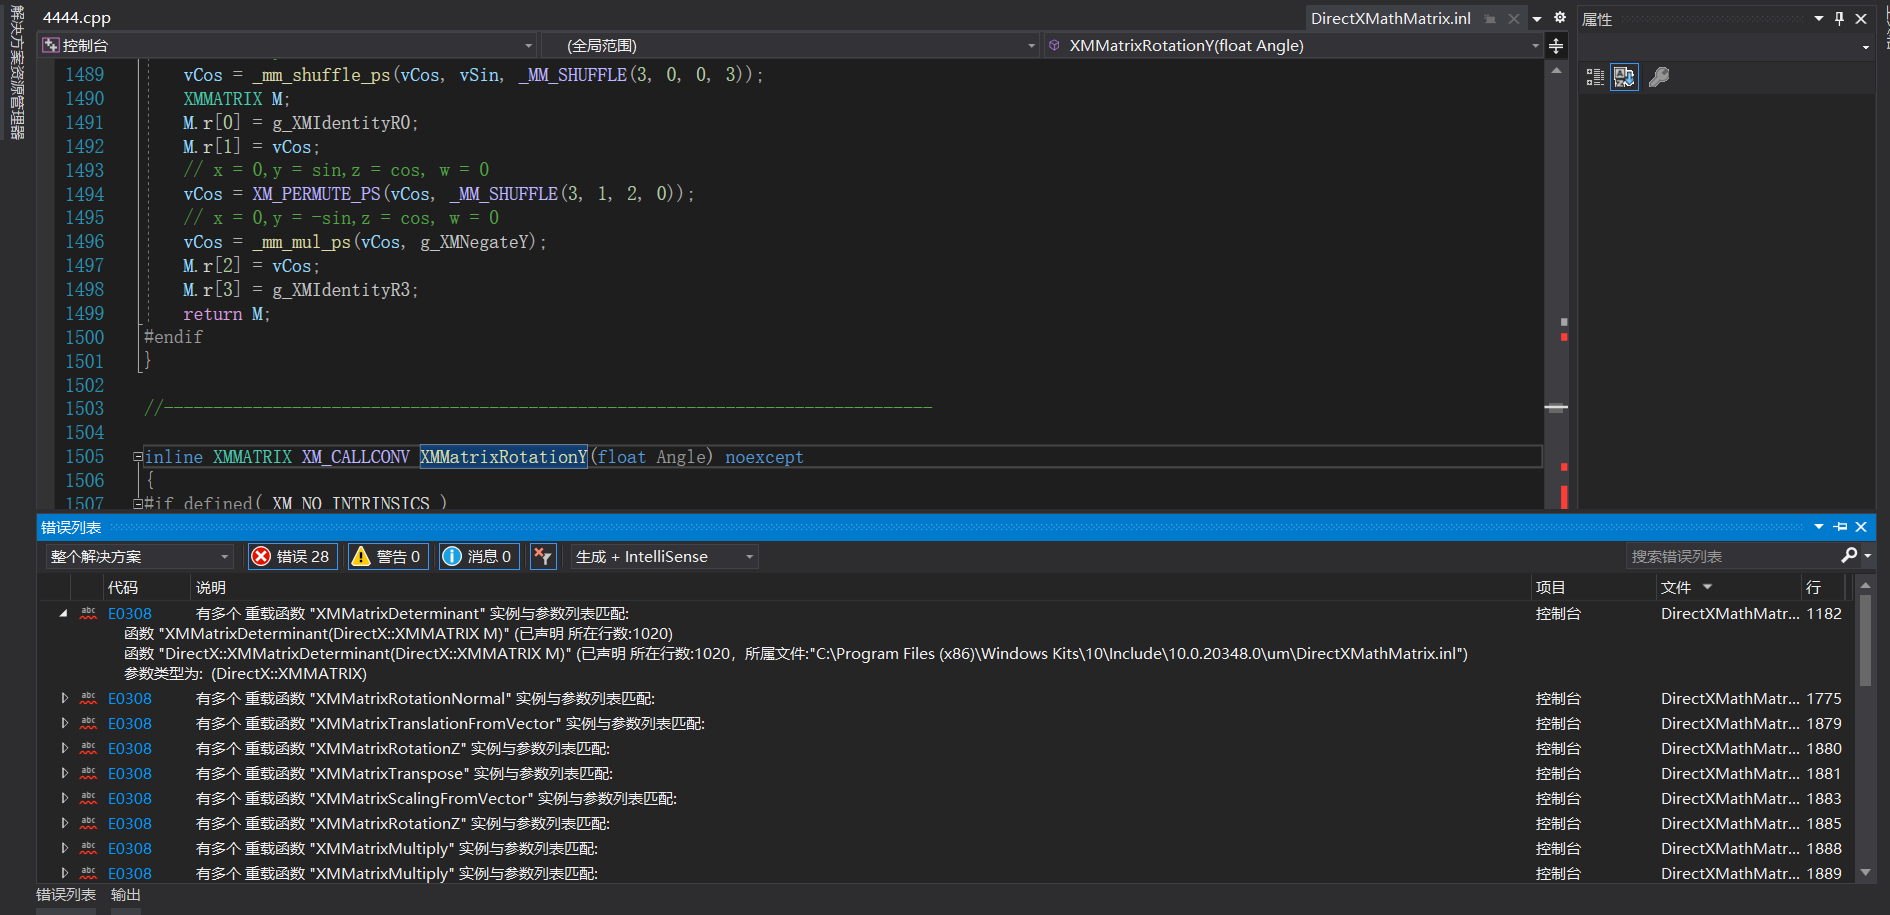Open the Properties object selector dropdown

[x=1866, y=47]
